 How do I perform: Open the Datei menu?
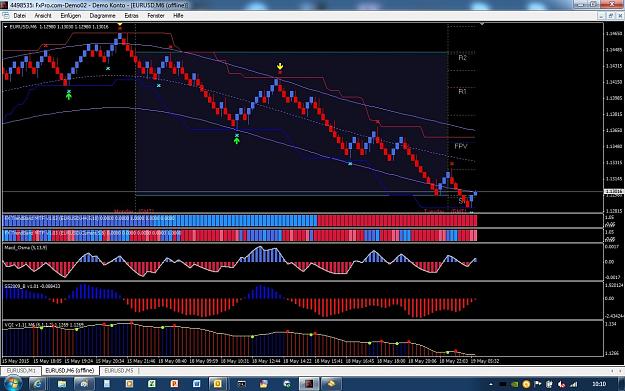[x=20, y=16]
